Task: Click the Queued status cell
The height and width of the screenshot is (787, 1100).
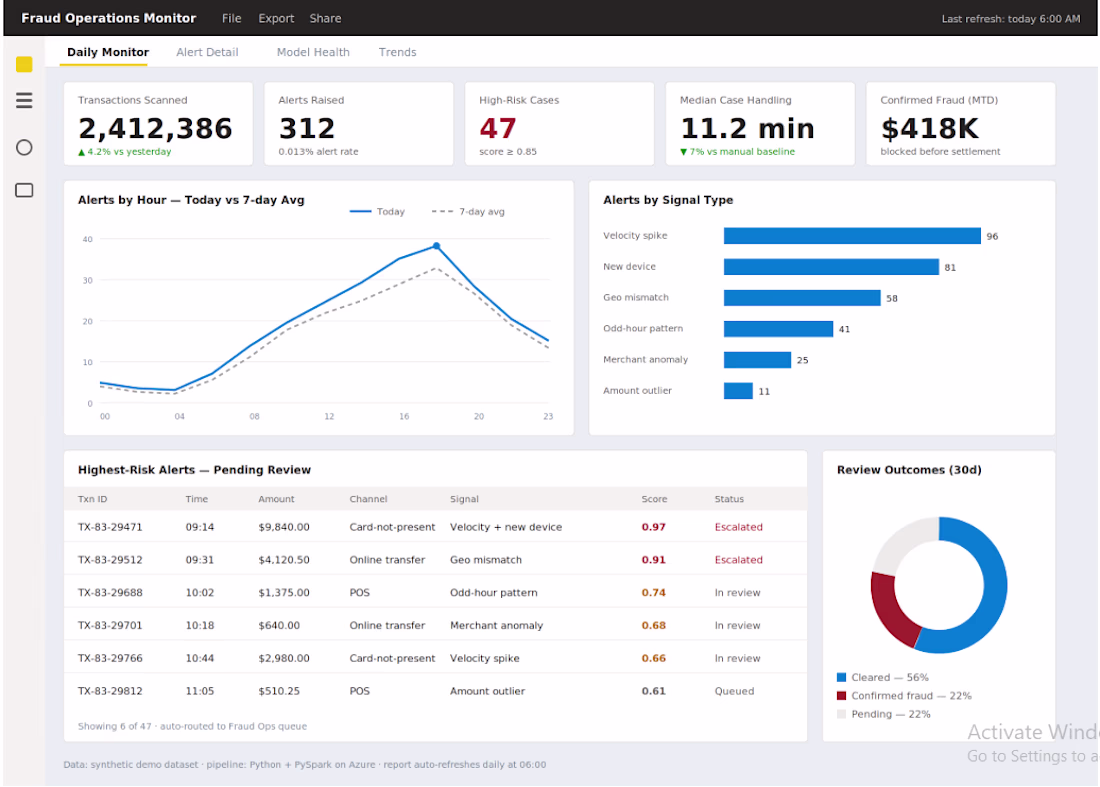Action: tap(734, 691)
